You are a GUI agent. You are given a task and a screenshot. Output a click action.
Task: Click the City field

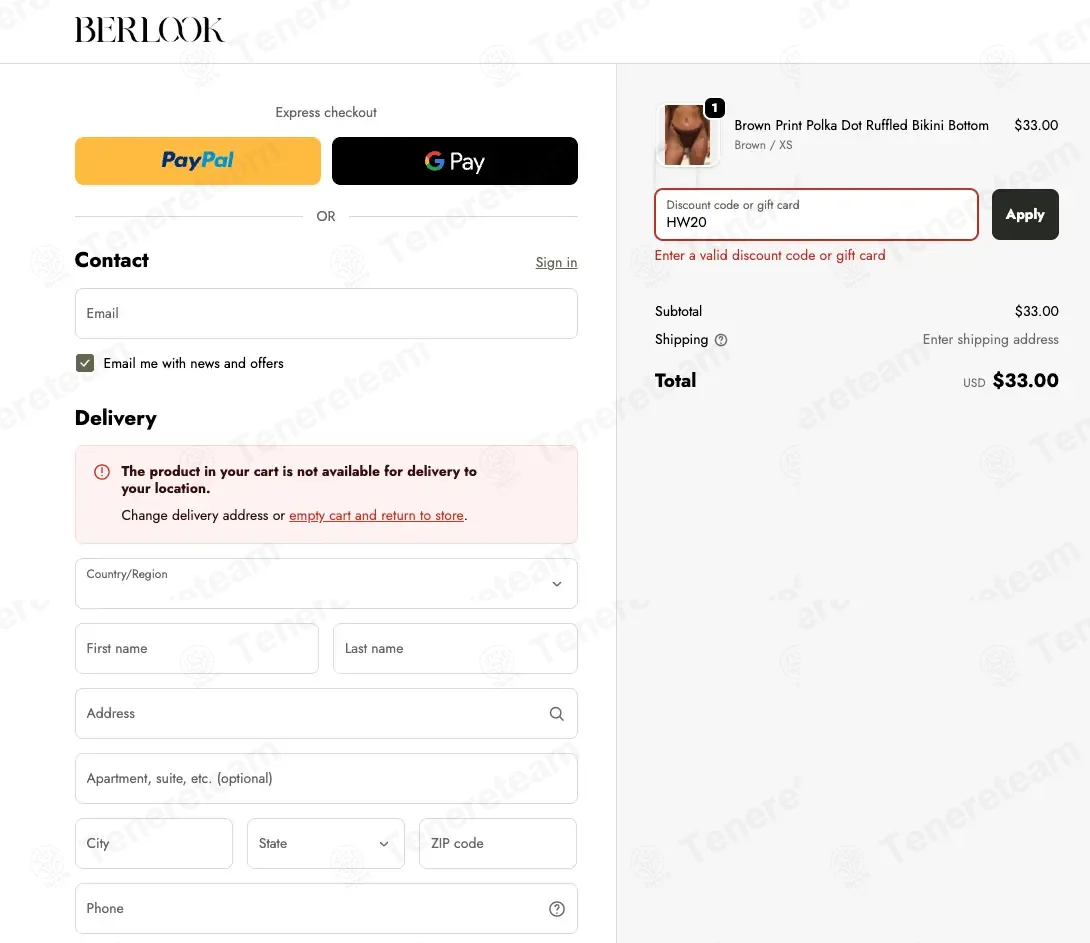154,844
